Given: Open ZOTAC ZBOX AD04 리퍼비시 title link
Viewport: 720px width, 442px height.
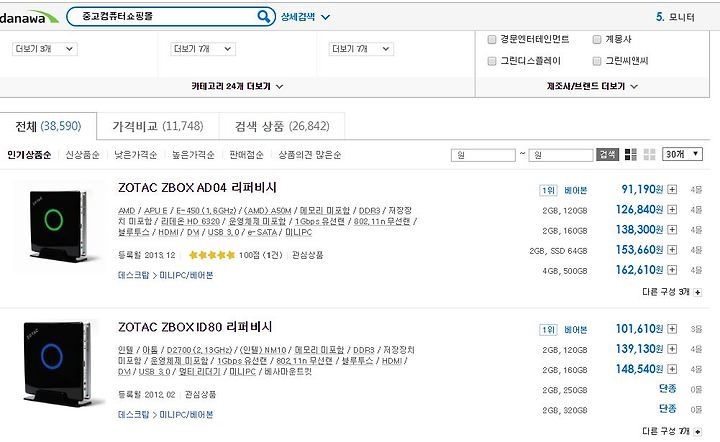Looking at the screenshot, I should 197,187.
